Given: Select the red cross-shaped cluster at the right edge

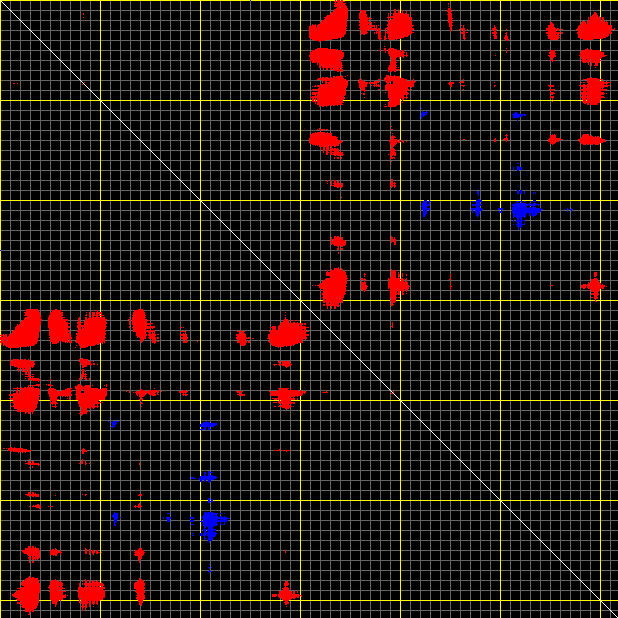Looking at the screenshot, I should (x=594, y=287).
